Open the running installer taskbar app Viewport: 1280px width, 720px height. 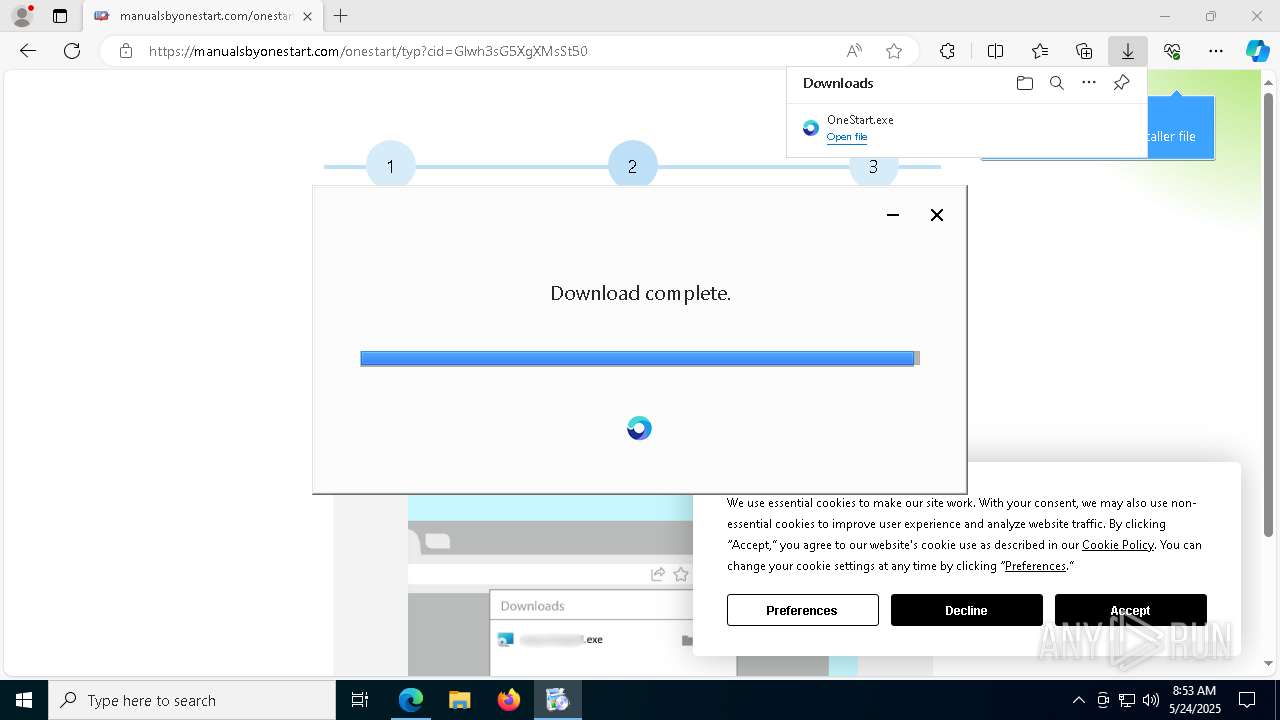pyautogui.click(x=557, y=700)
